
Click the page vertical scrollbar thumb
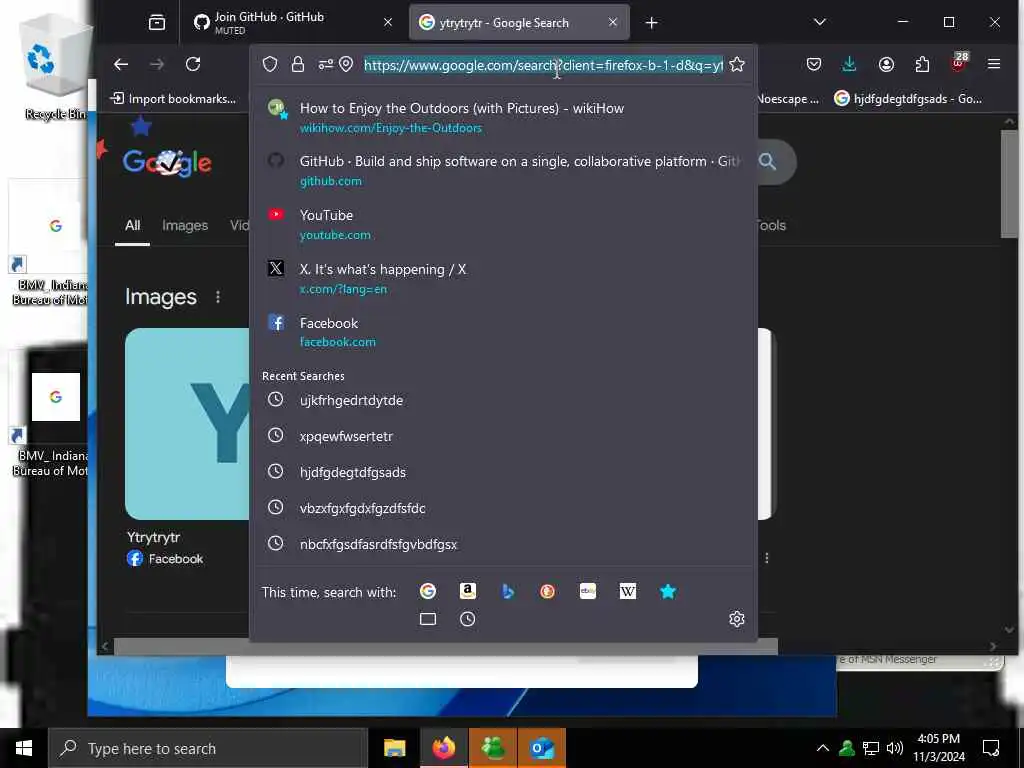coord(1010,184)
